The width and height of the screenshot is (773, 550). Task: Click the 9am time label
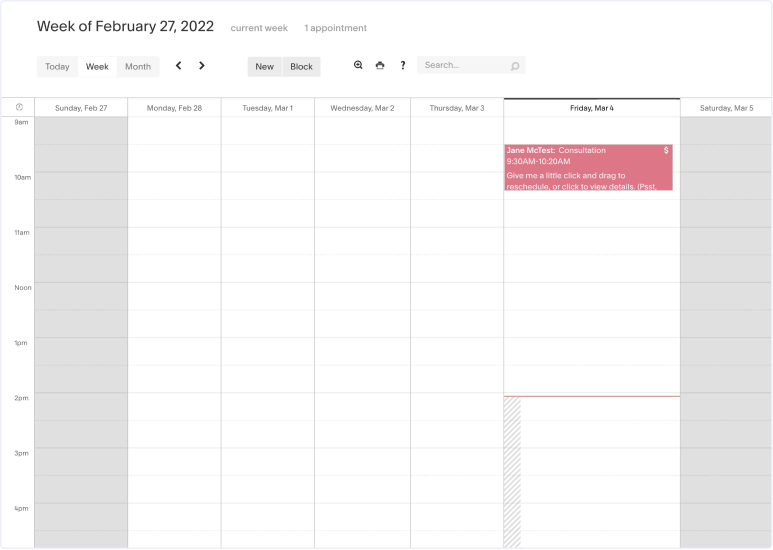point(21,122)
